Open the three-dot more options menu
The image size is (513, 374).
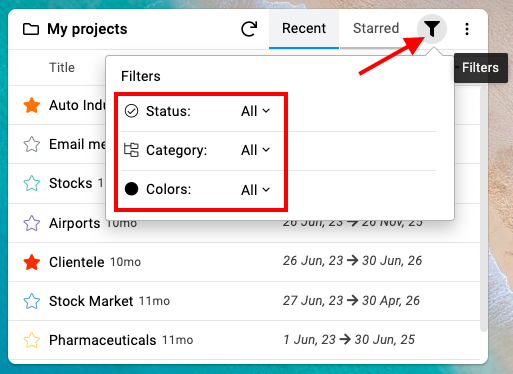(467, 29)
